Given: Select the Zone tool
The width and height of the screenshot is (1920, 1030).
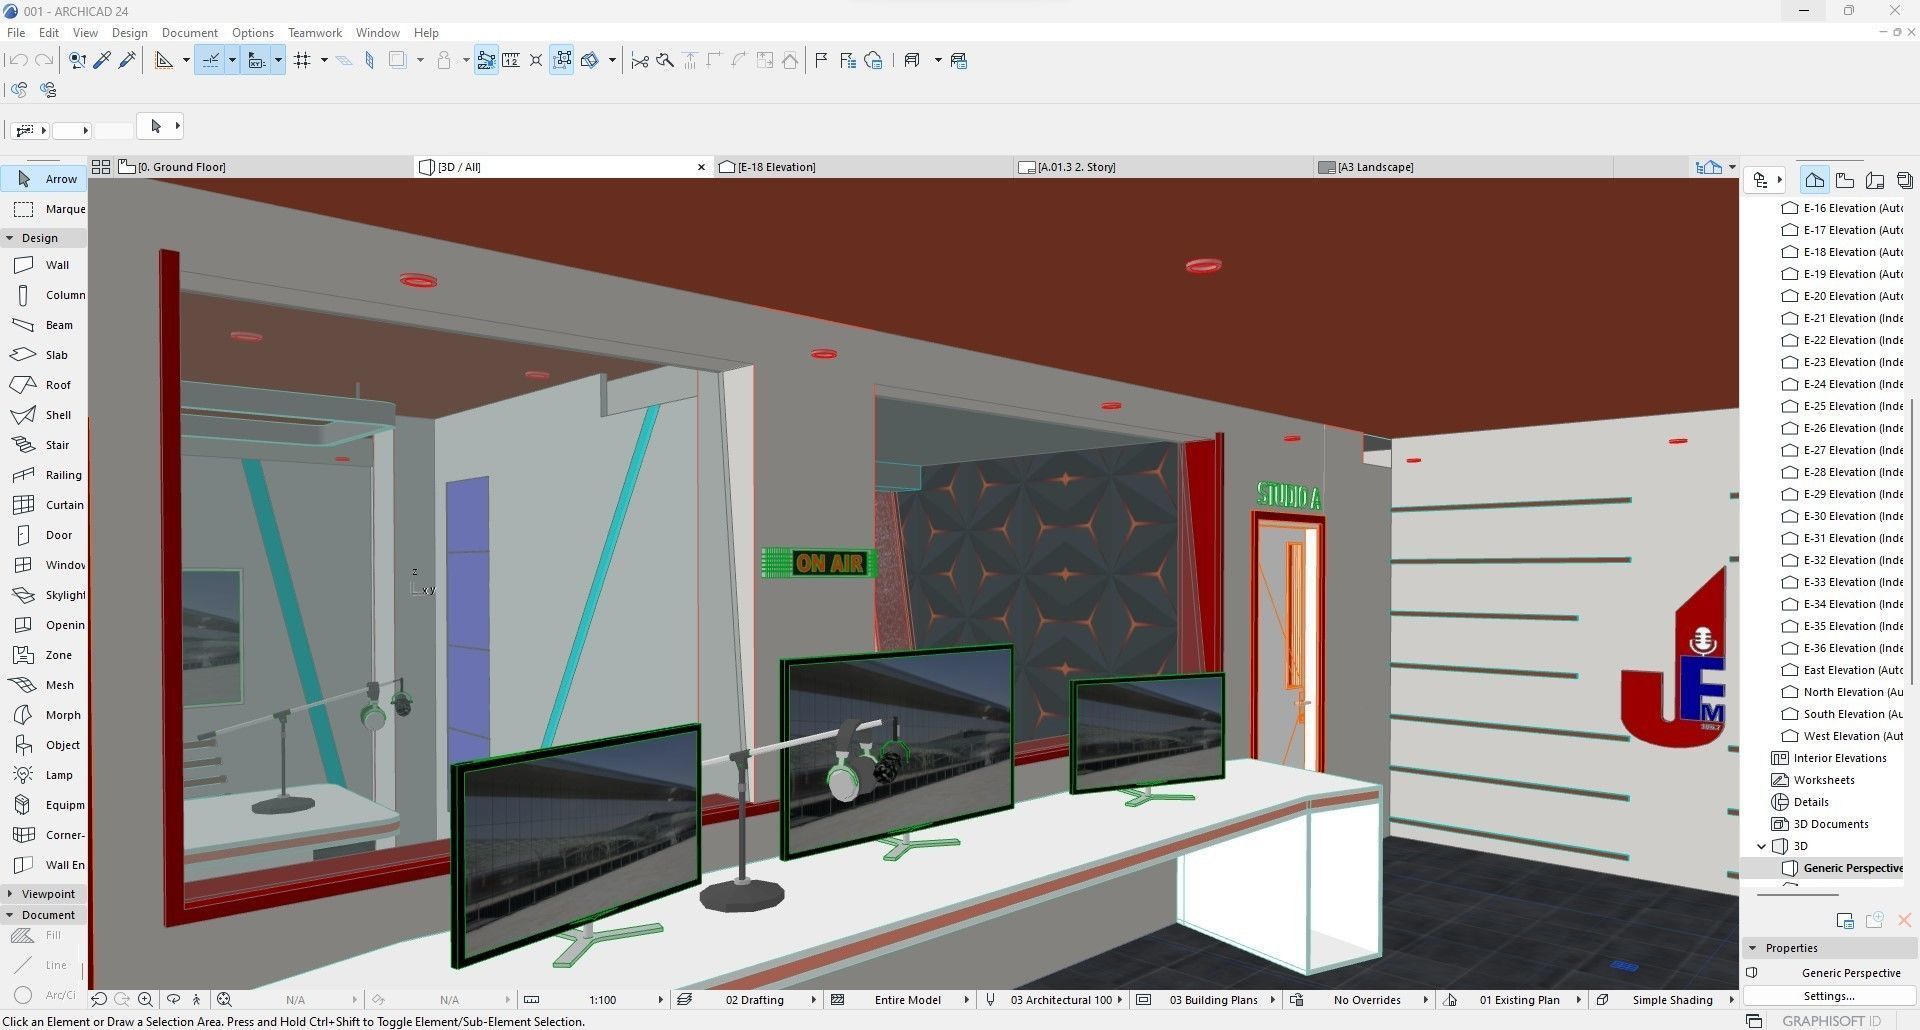Looking at the screenshot, I should tap(61, 654).
